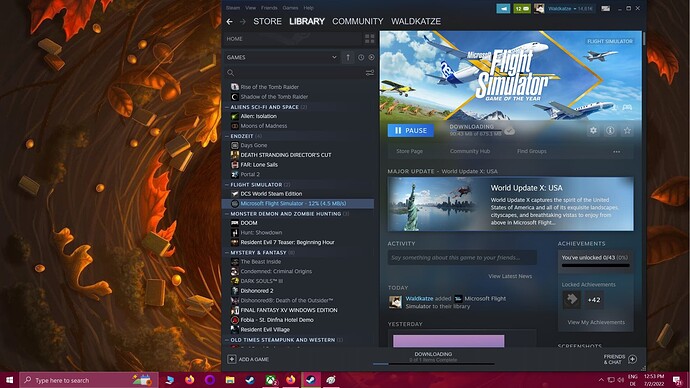This screenshot has height=388, width=690.
Task: Click the volume icon in system tray
Action: coord(620,380)
